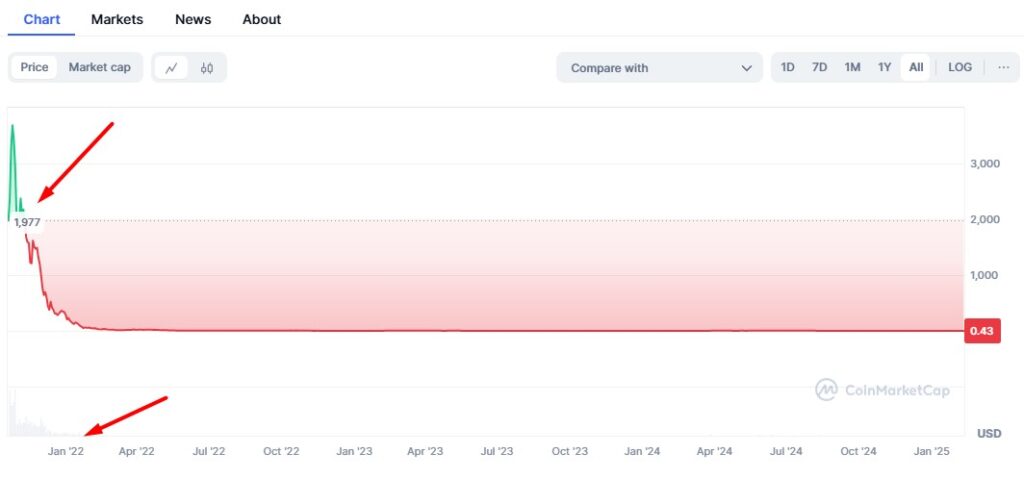Open the News tab
1024x479 pixels.
click(192, 19)
